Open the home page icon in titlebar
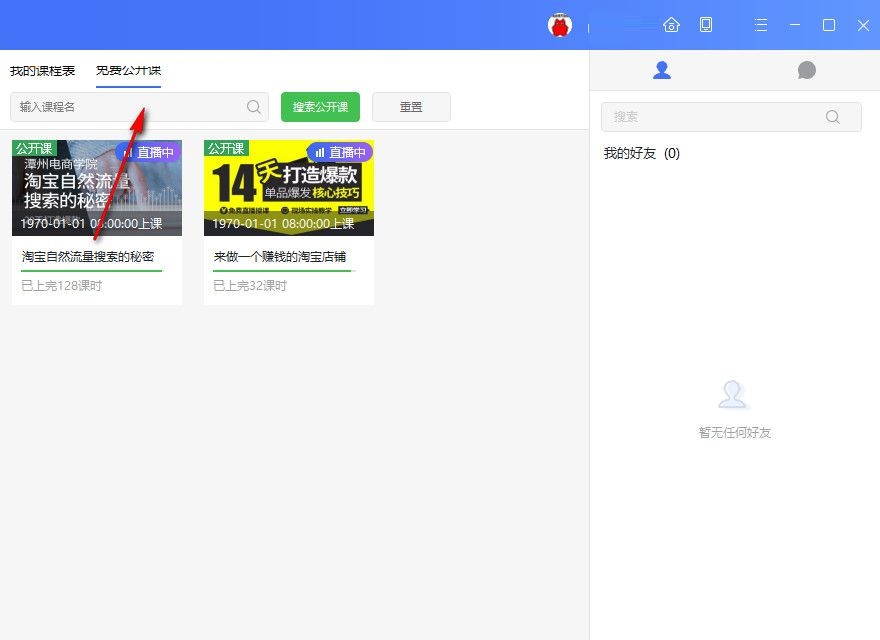Image resolution: width=880 pixels, height=640 pixels. (669, 23)
